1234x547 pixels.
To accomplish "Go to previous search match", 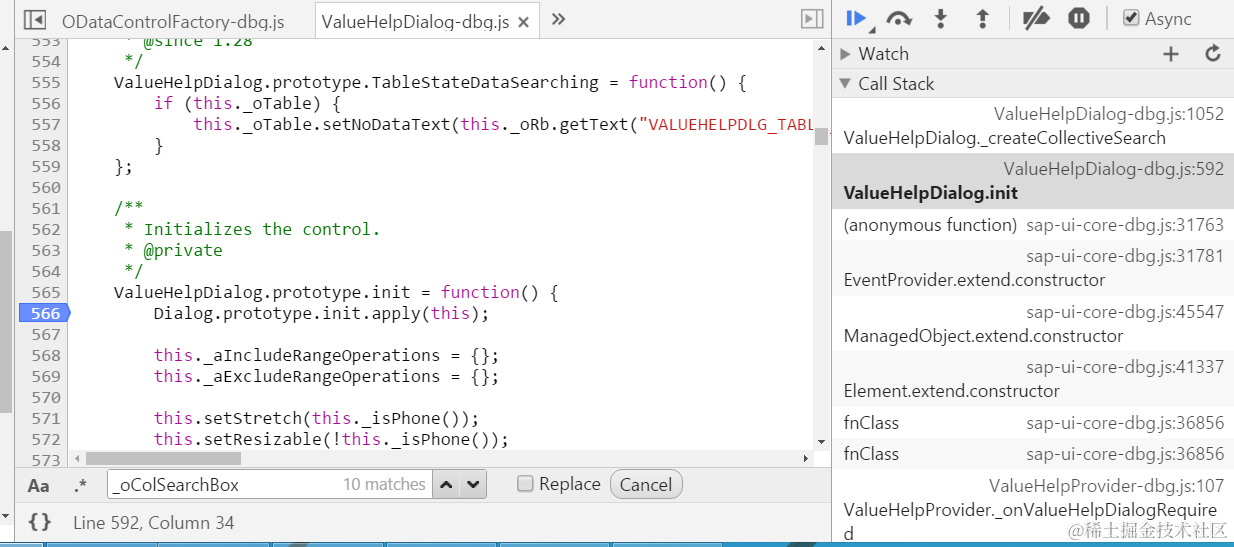I will (x=446, y=484).
